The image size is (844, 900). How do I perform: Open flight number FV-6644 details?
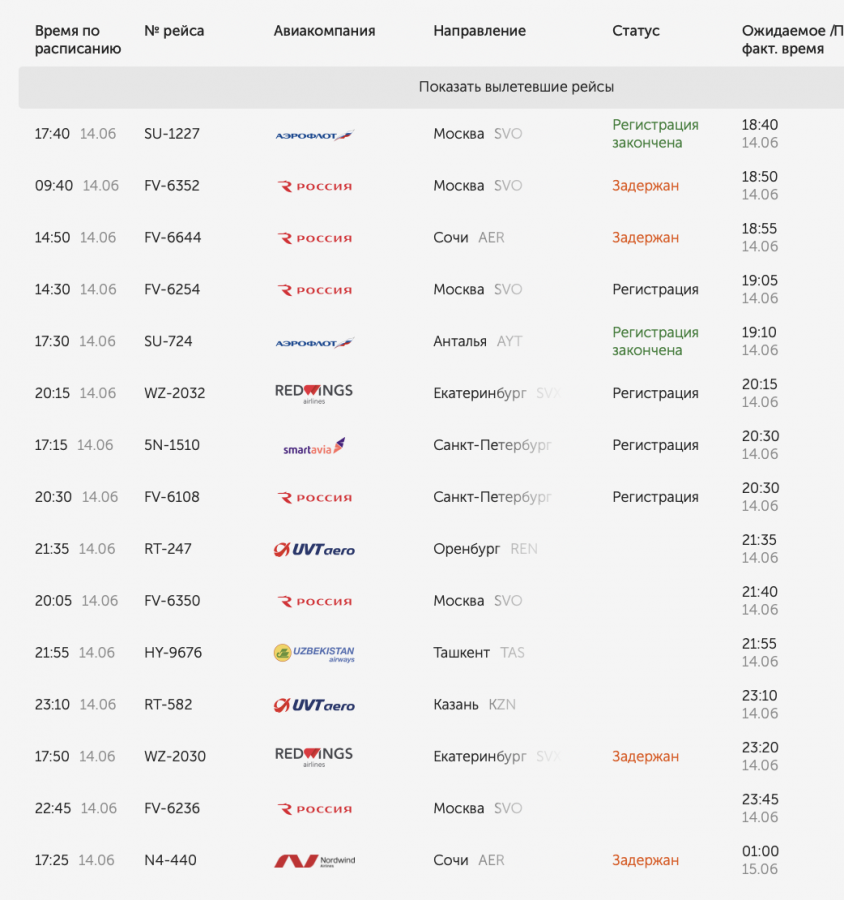click(172, 238)
